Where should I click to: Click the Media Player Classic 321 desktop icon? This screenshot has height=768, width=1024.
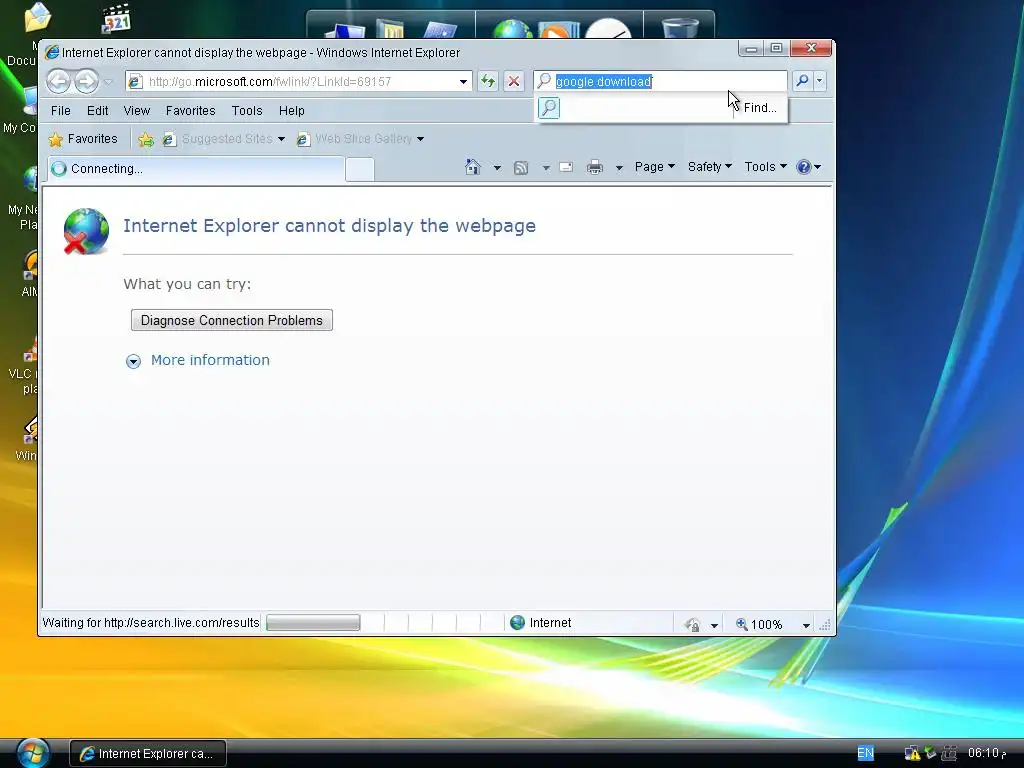[117, 18]
